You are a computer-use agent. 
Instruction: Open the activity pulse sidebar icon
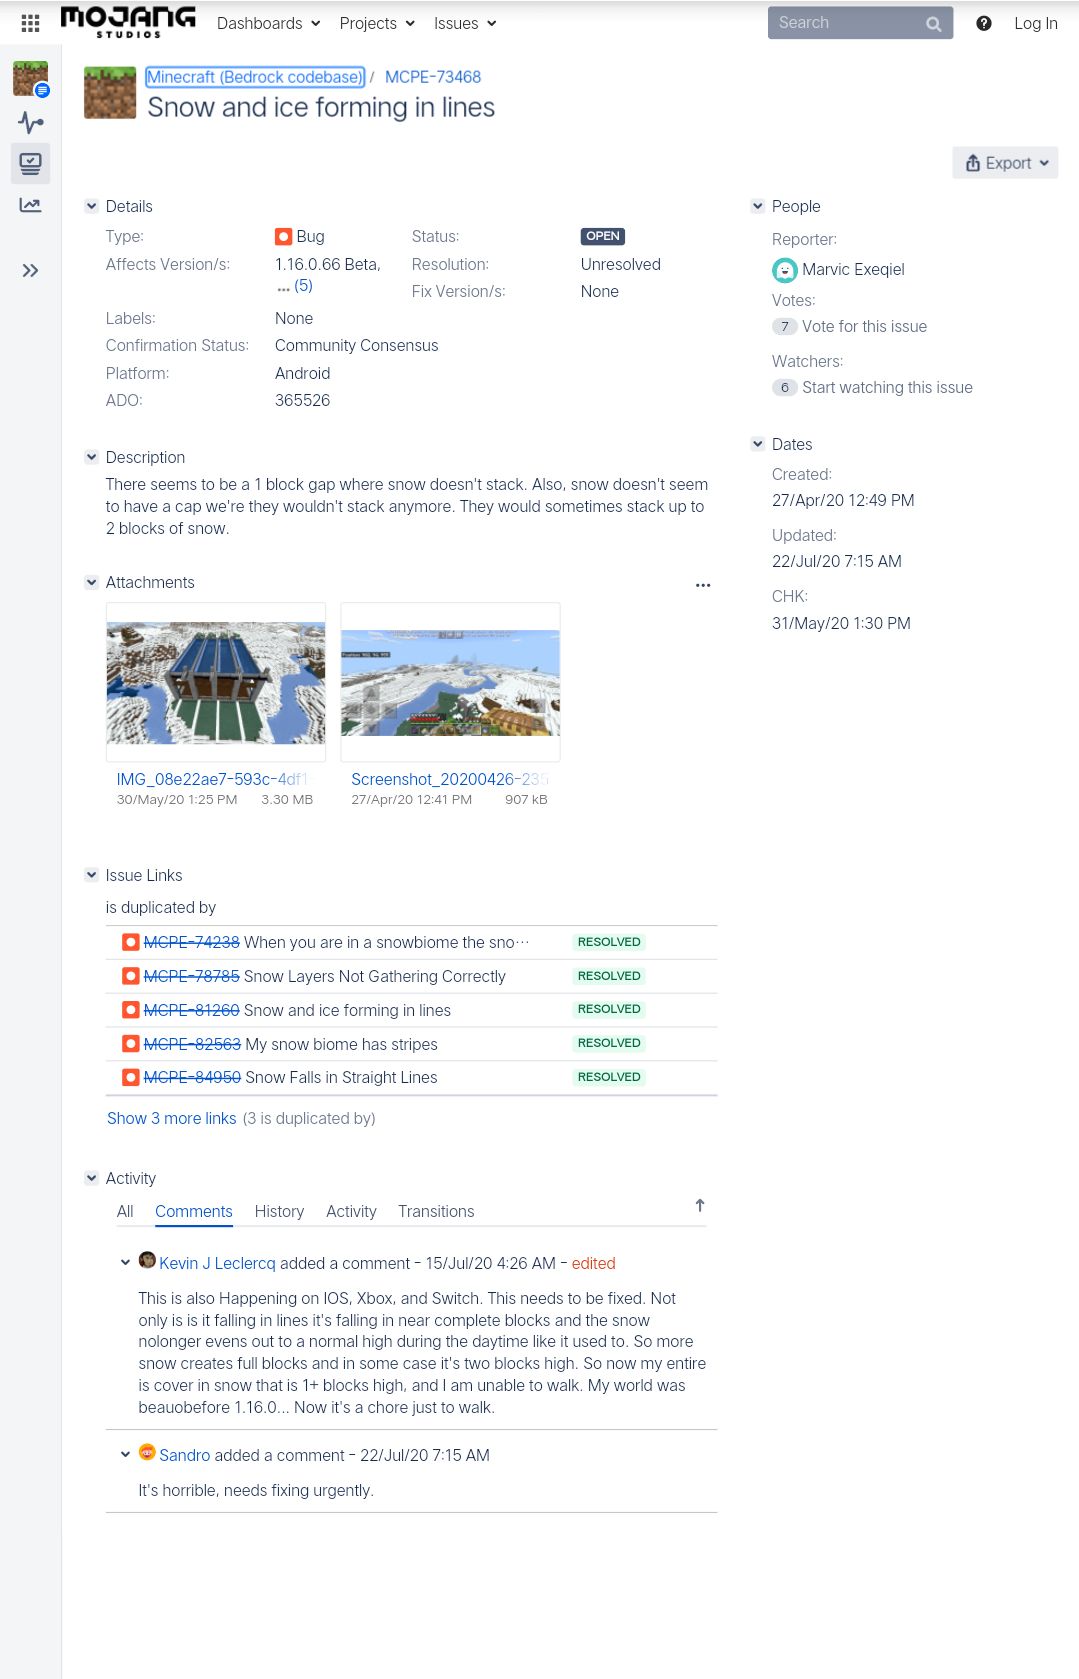(x=31, y=122)
